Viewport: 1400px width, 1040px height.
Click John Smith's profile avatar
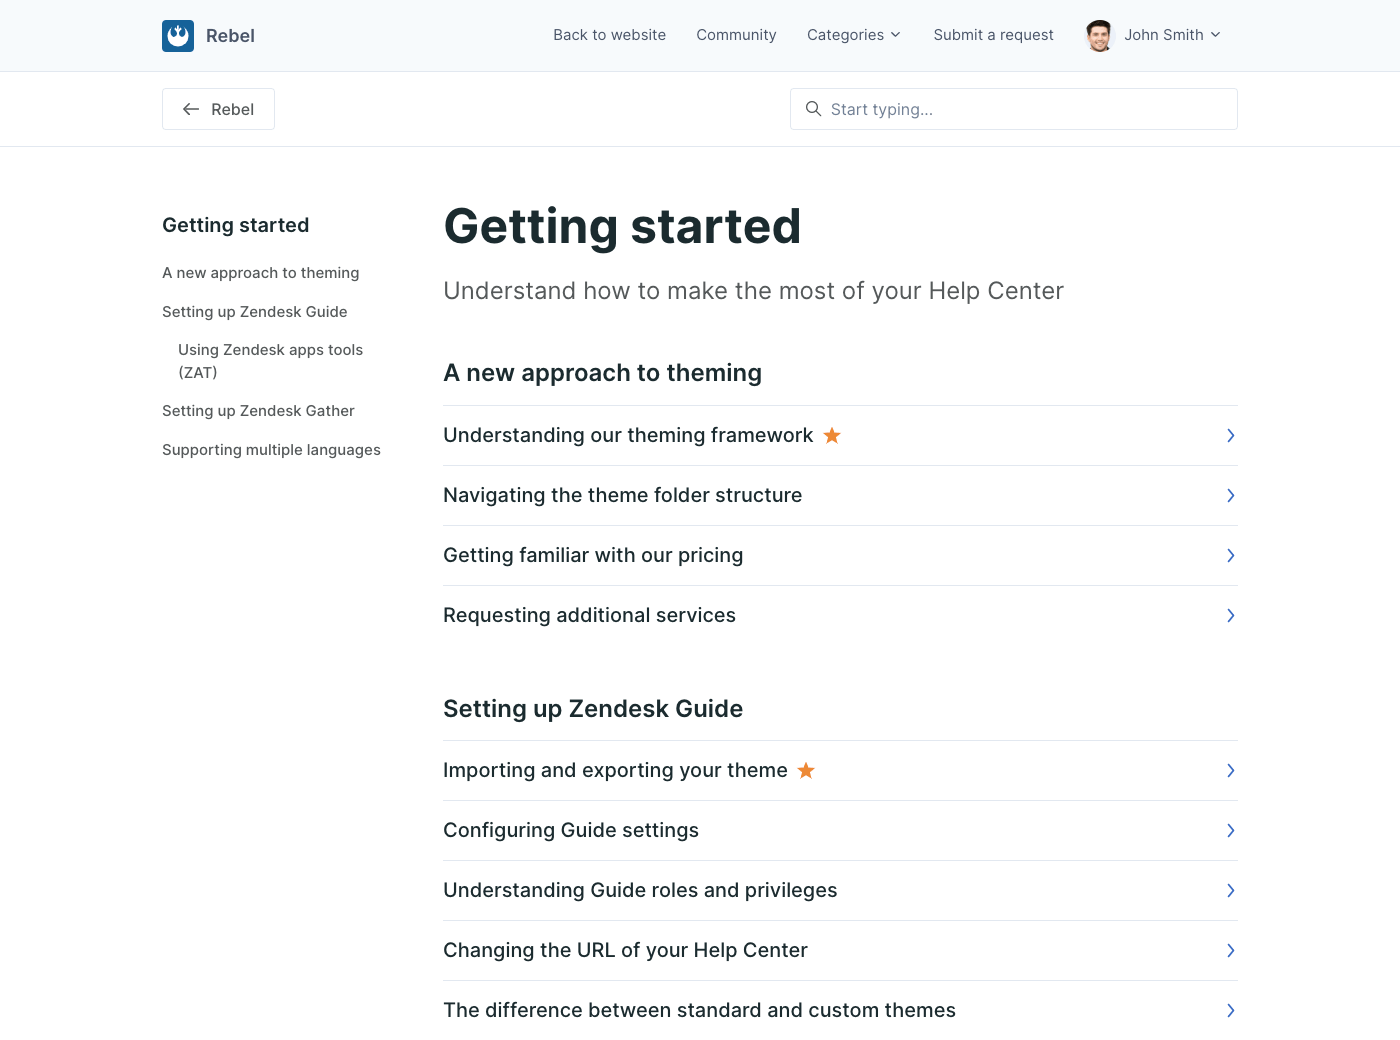click(x=1099, y=36)
